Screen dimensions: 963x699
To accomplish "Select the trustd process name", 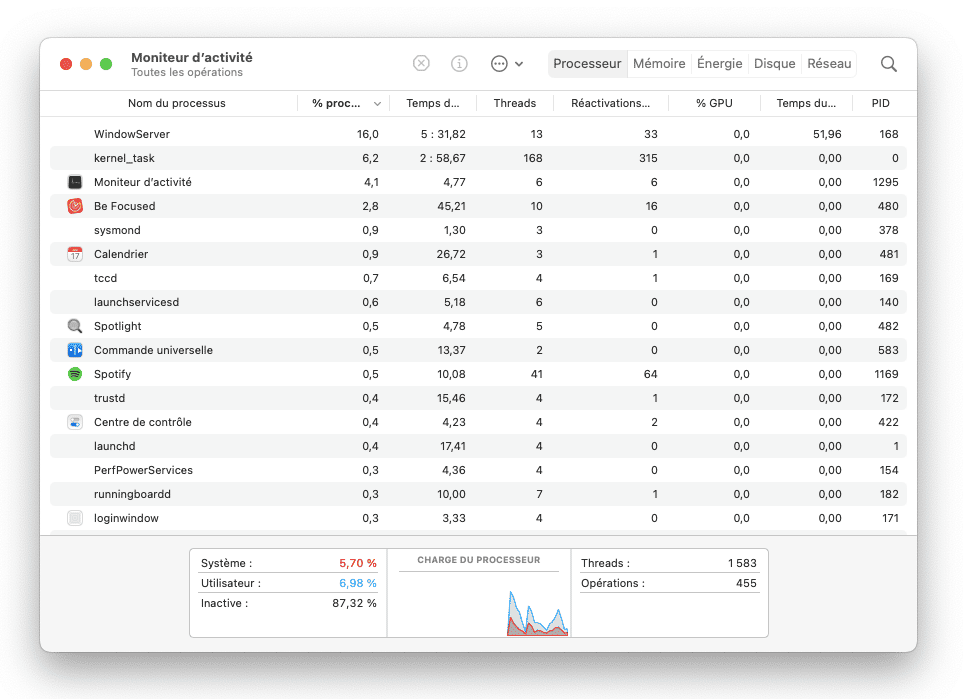I will coord(109,398).
